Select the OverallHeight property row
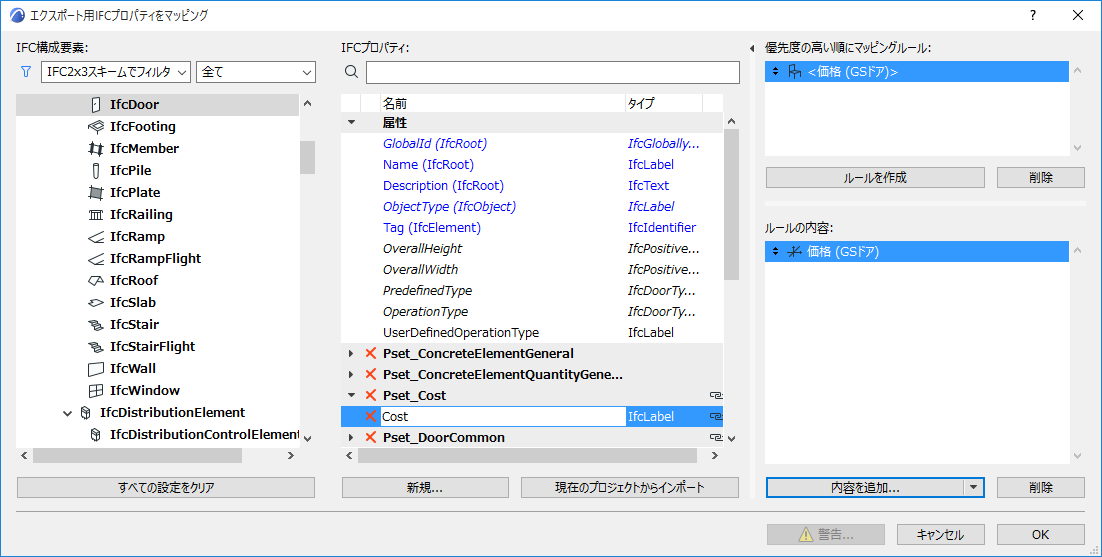Image resolution: width=1102 pixels, height=557 pixels. tap(532, 249)
